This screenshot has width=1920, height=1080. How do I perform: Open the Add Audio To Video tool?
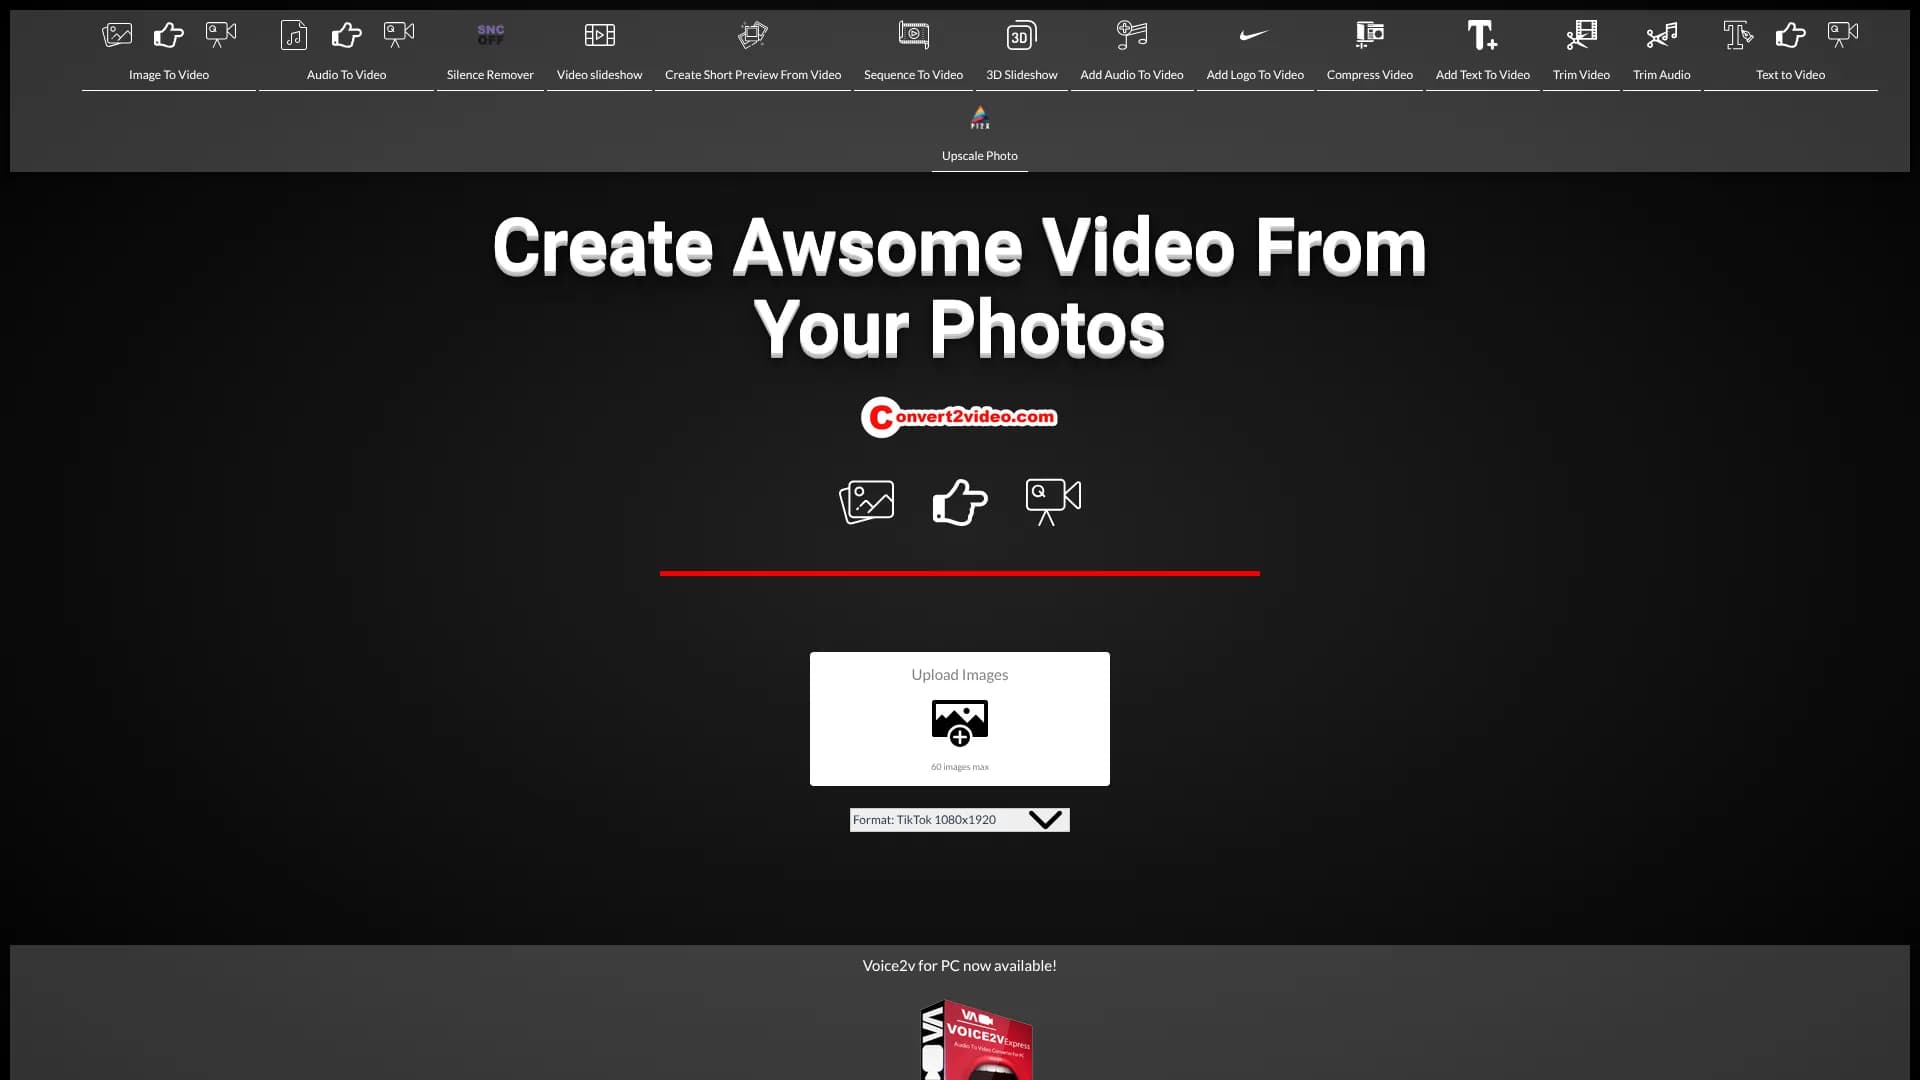[x=1131, y=50]
